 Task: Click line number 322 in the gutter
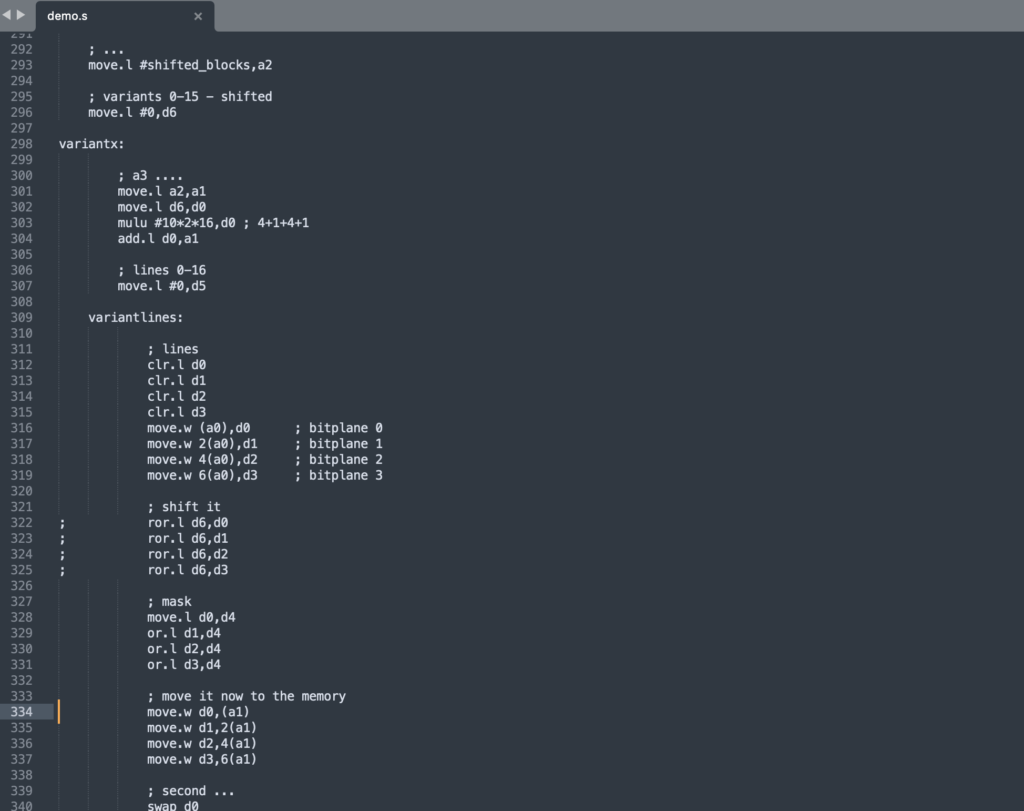click(x=21, y=523)
